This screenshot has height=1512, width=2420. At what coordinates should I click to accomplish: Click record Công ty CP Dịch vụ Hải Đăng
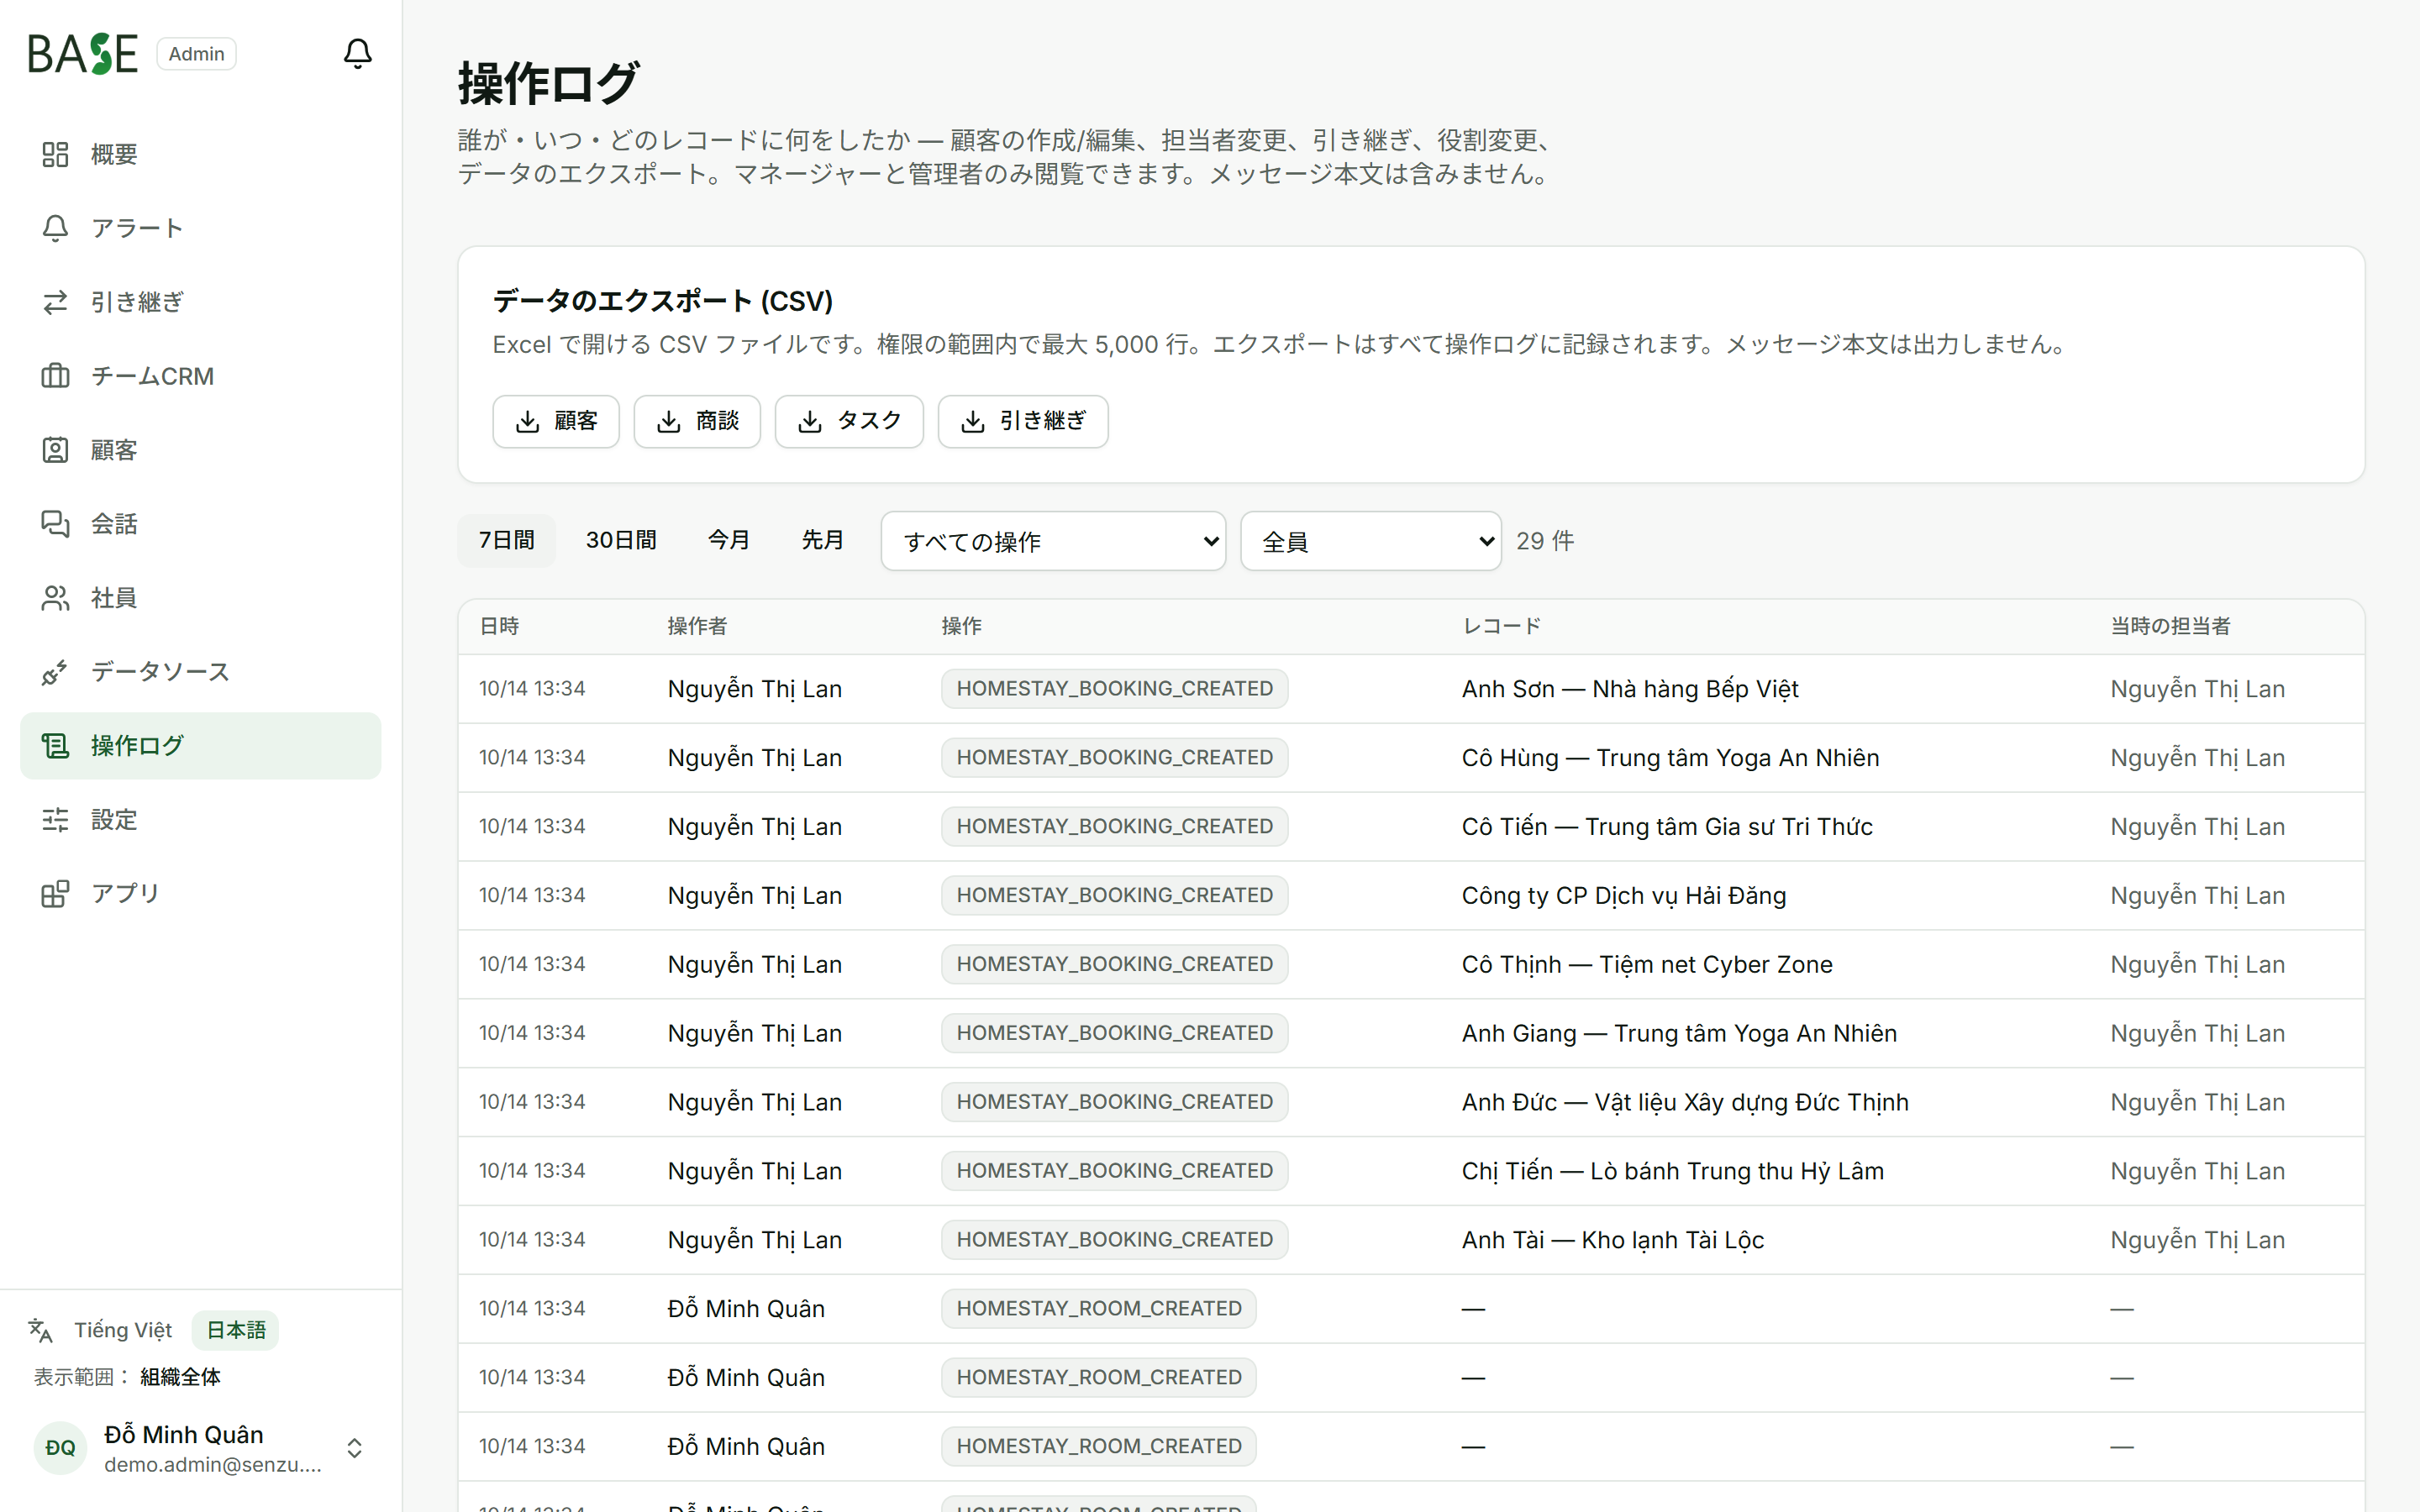(x=1624, y=896)
